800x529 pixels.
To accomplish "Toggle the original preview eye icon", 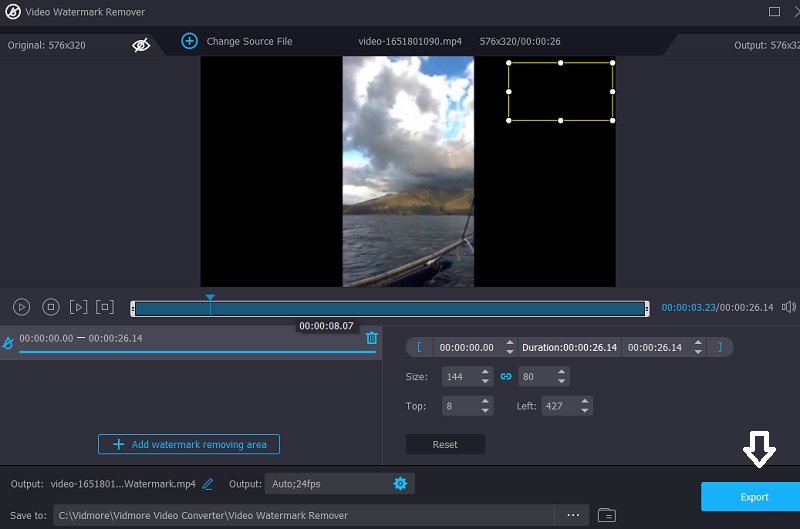I will click(141, 45).
